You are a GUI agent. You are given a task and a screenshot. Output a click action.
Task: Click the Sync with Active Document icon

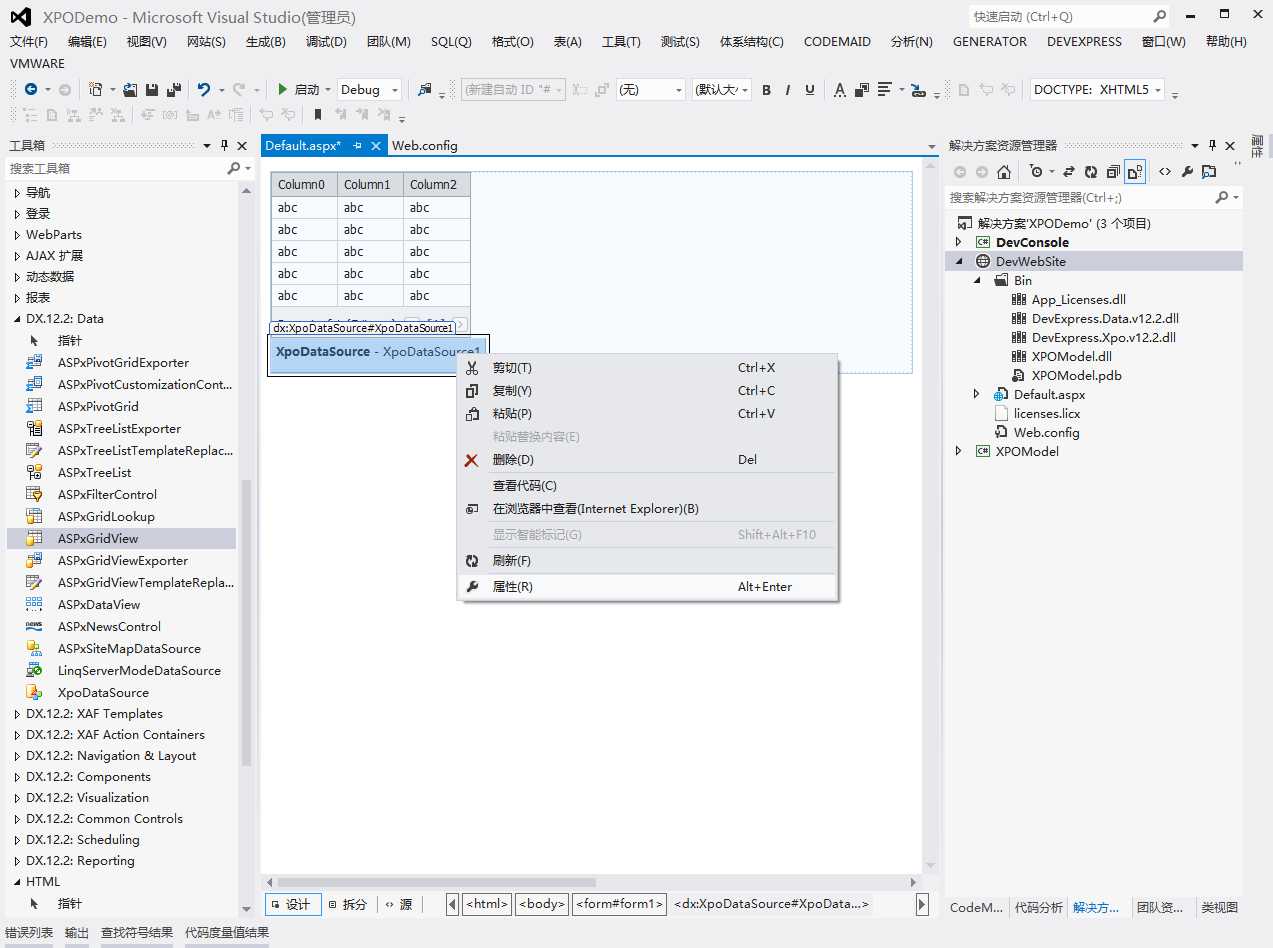click(x=1069, y=172)
